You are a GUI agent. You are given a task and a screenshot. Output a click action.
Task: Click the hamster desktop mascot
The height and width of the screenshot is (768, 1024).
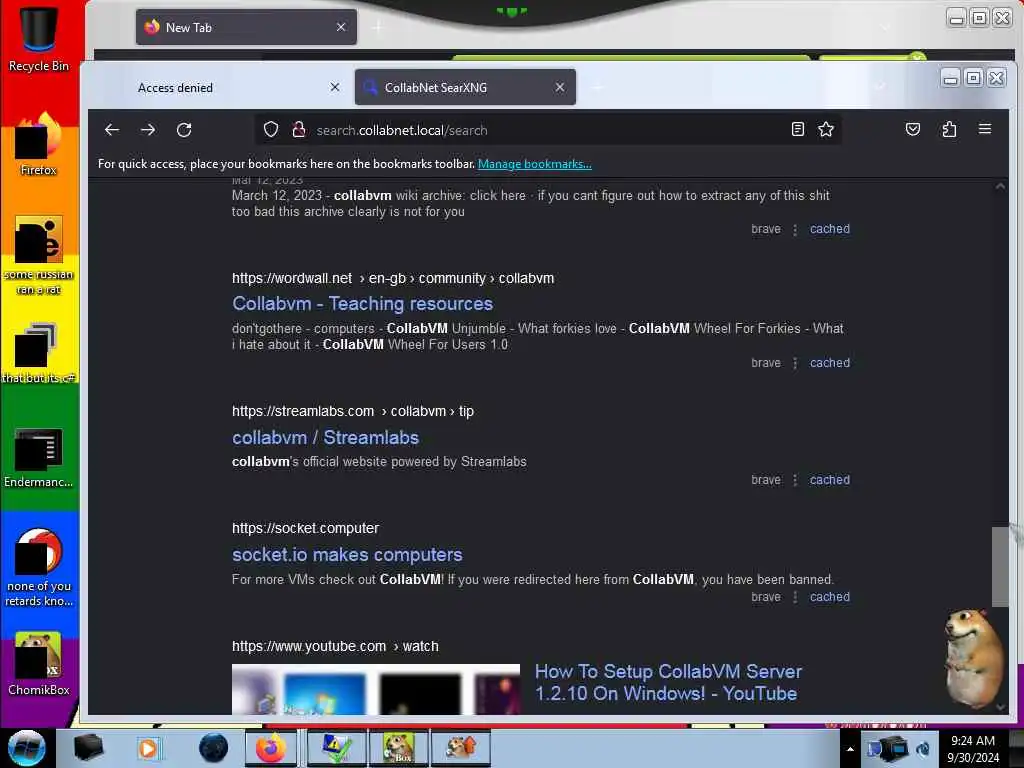pos(972,657)
